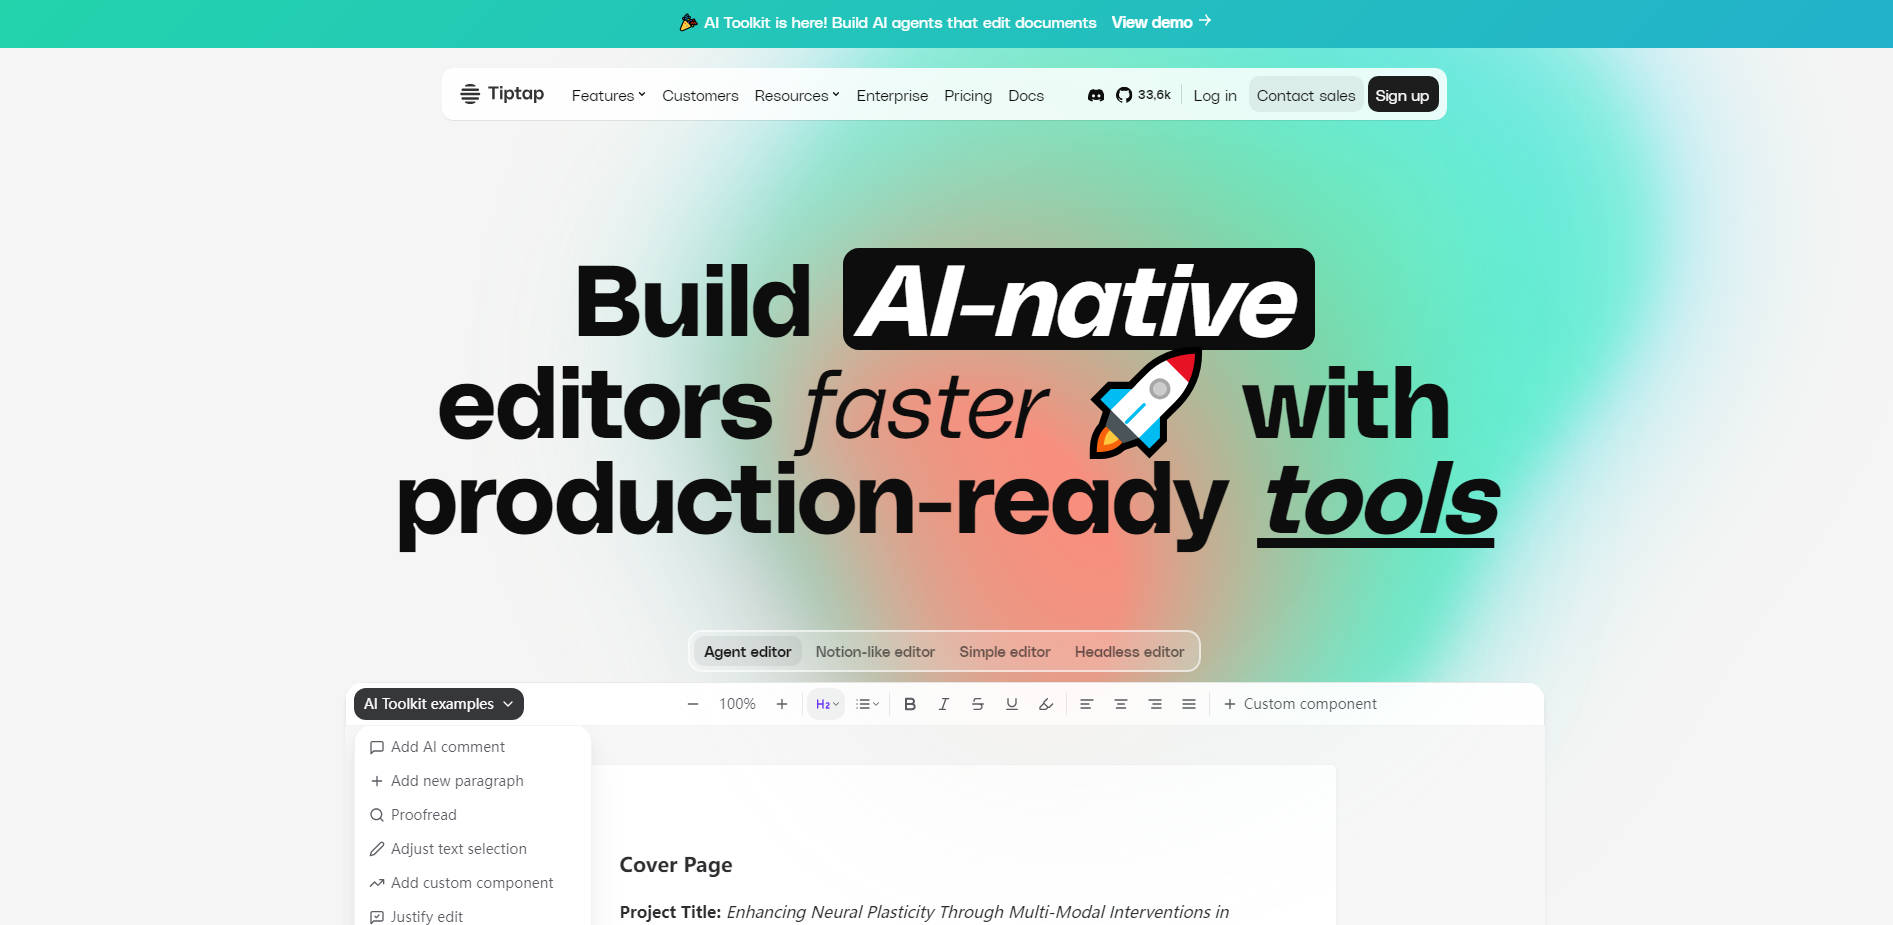
Task: Zoom out with the minus icon
Action: tap(693, 704)
